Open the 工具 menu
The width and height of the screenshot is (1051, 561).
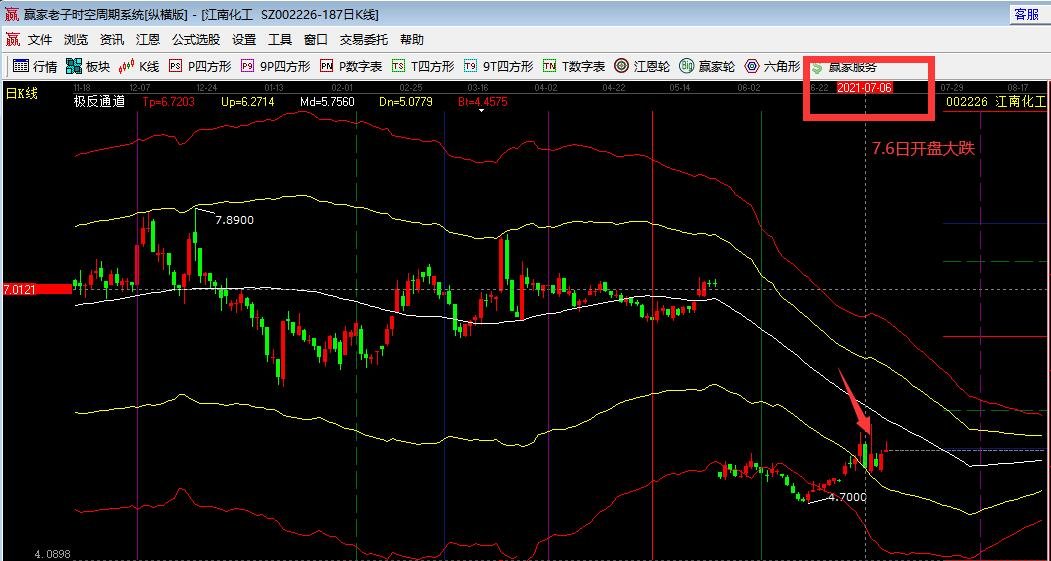point(280,40)
